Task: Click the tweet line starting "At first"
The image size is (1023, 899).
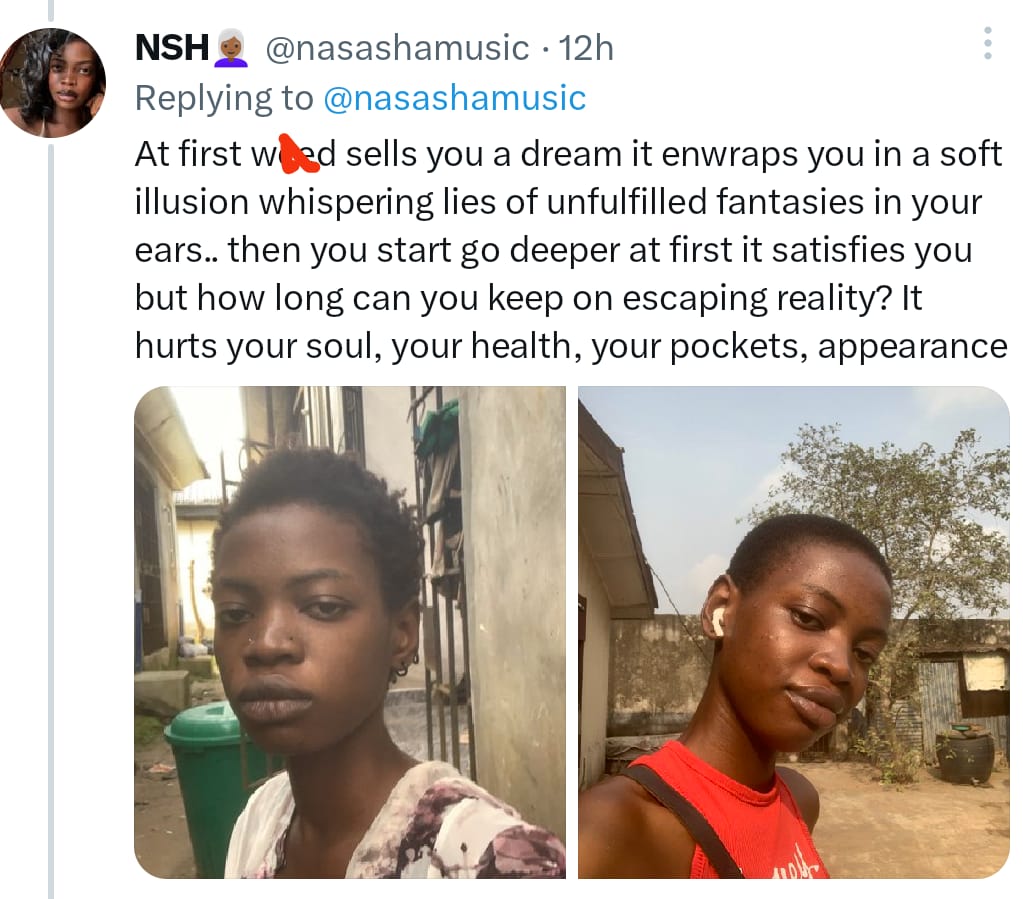Action: [568, 154]
